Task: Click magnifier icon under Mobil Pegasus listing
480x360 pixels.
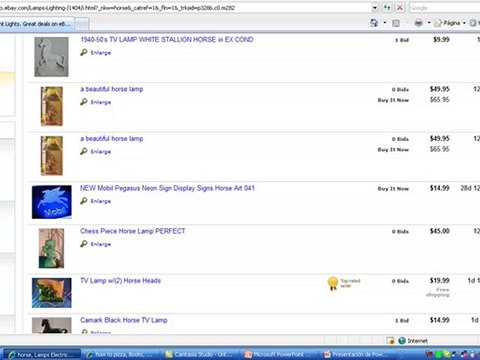Action: [x=84, y=201]
